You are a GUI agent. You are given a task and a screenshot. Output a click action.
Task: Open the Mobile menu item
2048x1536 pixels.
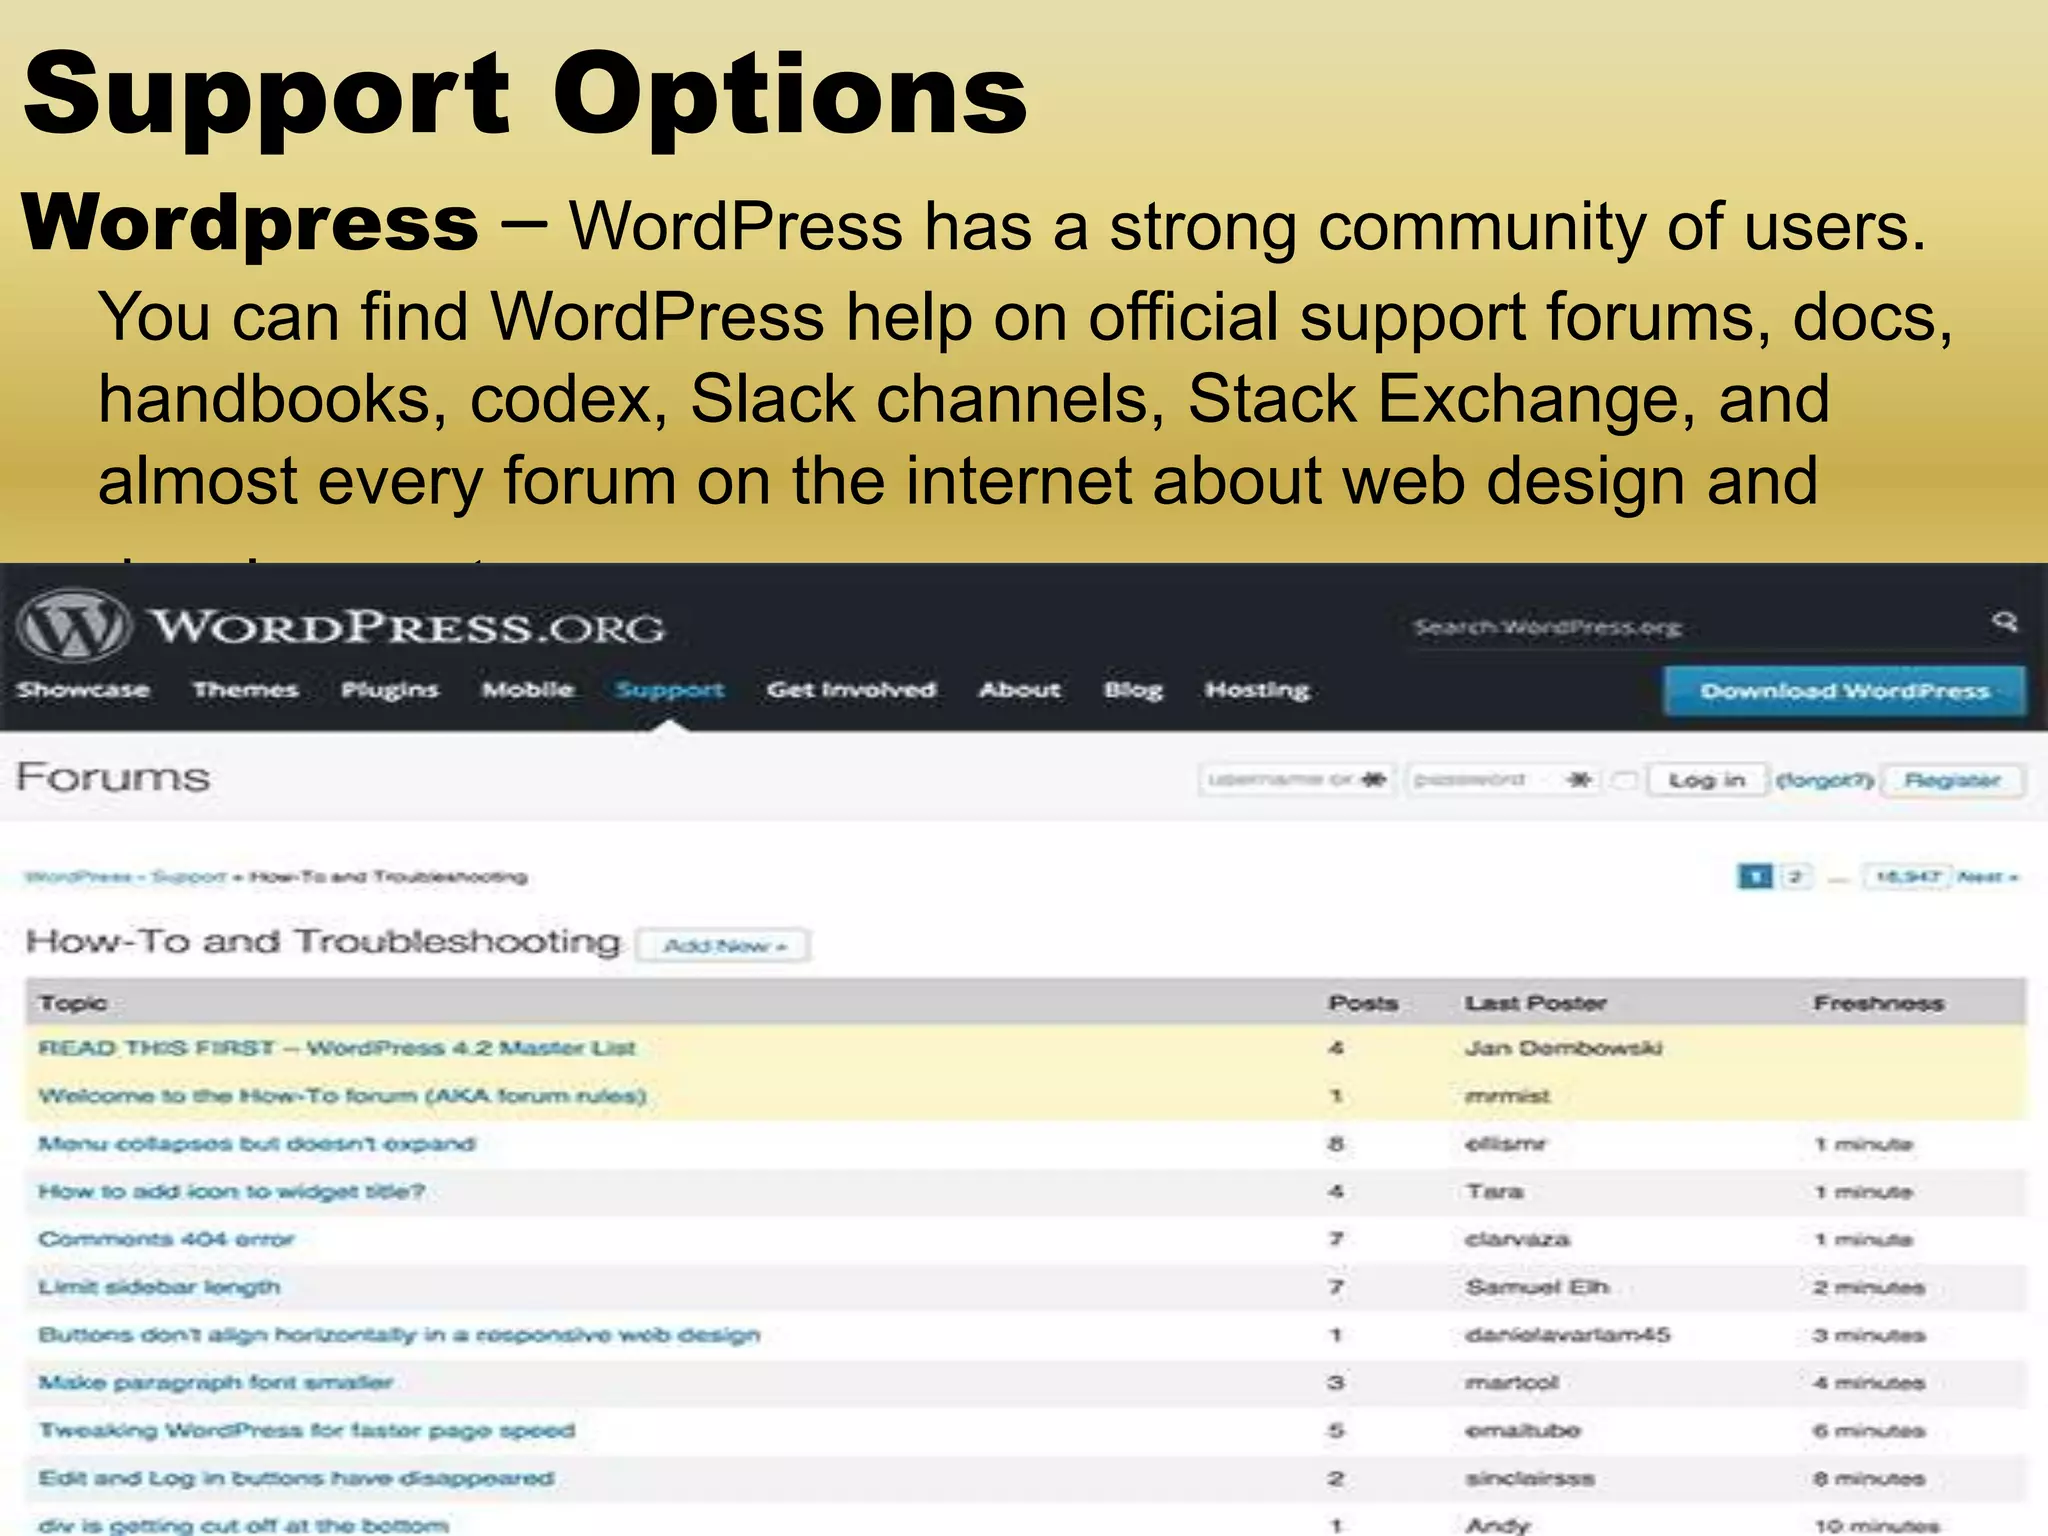click(x=528, y=690)
